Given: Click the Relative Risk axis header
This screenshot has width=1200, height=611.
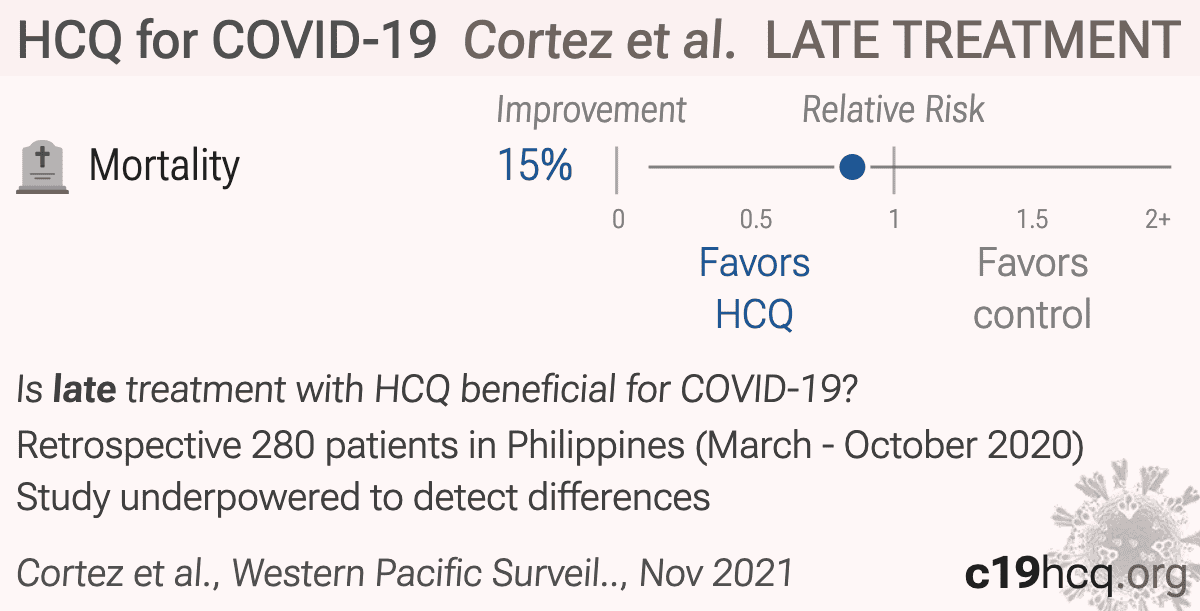Looking at the screenshot, I should 893,110.
